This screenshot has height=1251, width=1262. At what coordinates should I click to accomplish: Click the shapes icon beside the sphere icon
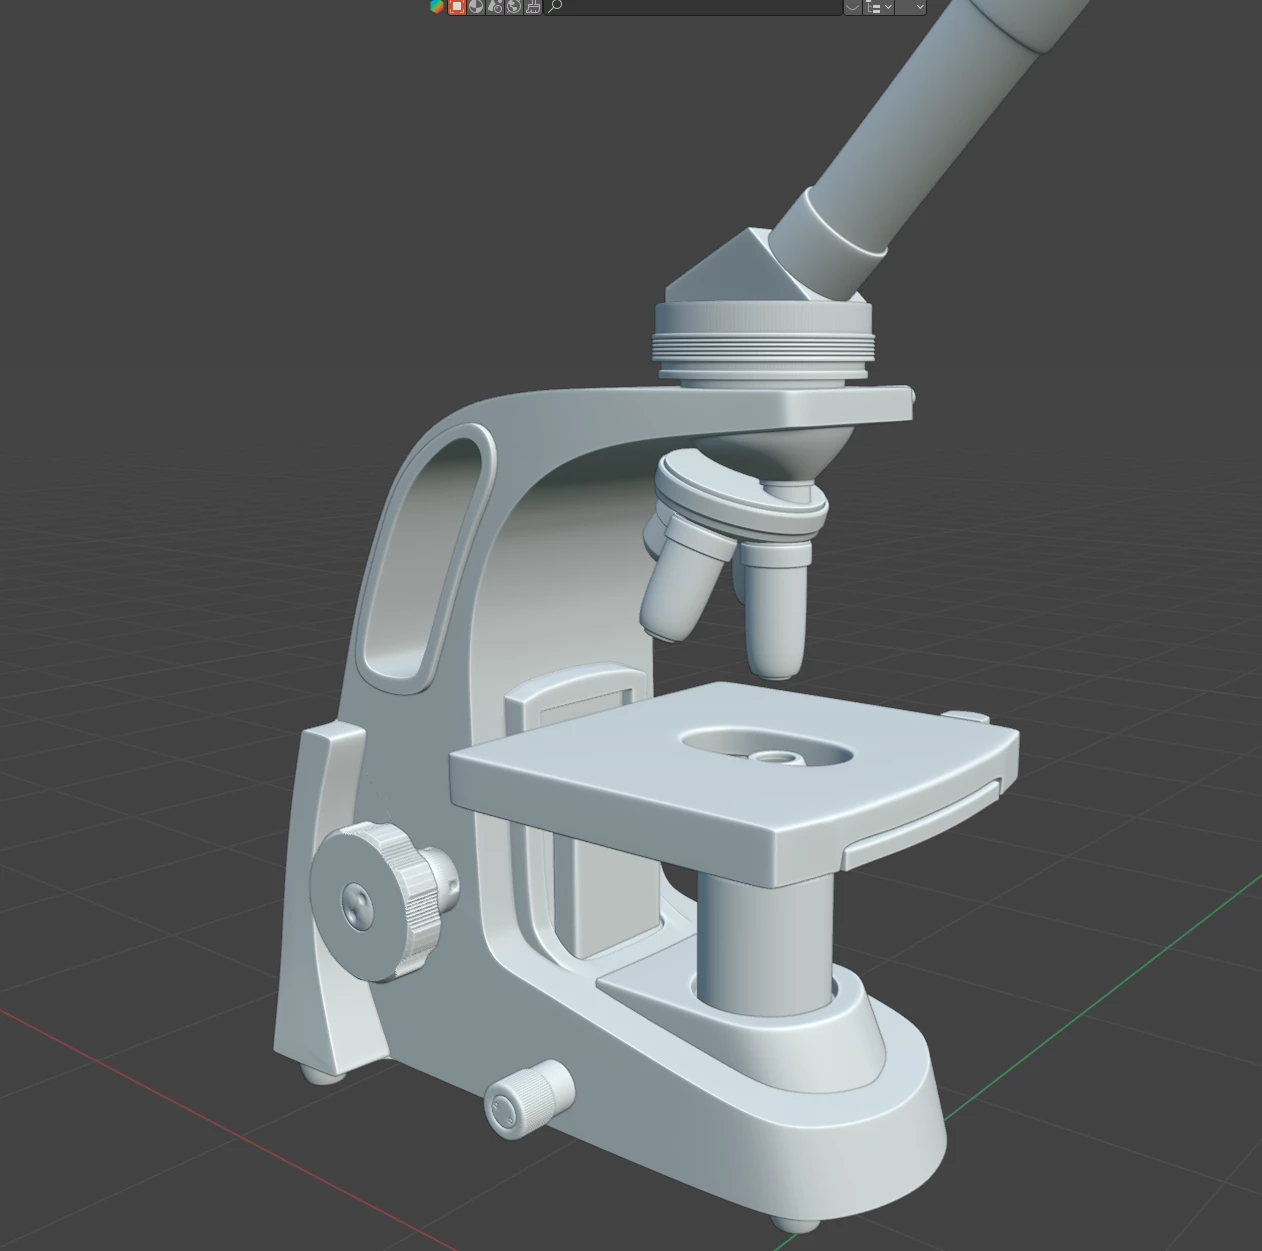click(495, 6)
